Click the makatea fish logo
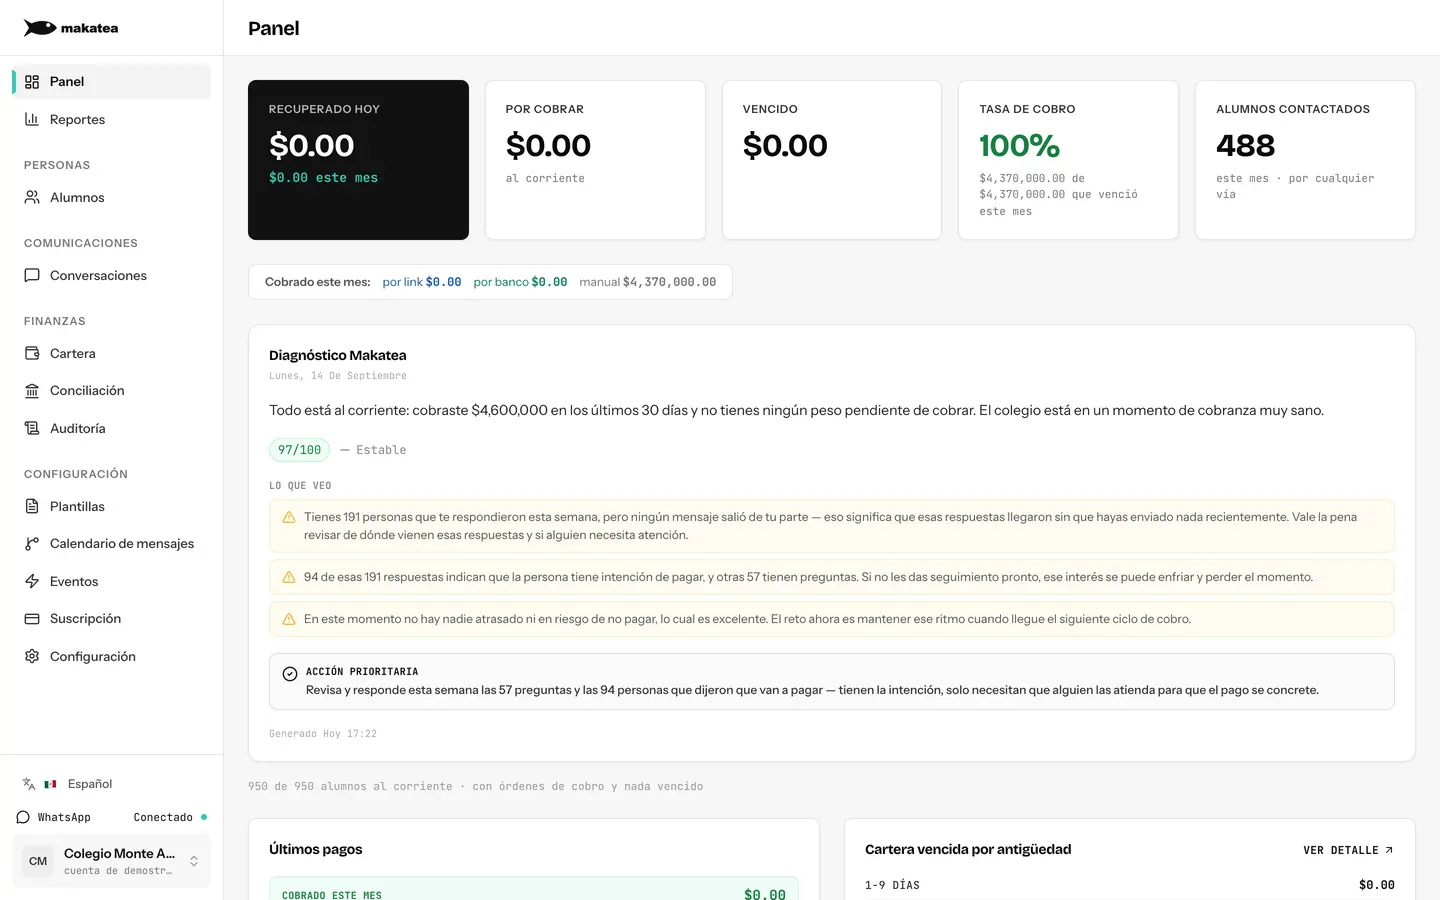This screenshot has width=1440, height=900. click(40, 28)
